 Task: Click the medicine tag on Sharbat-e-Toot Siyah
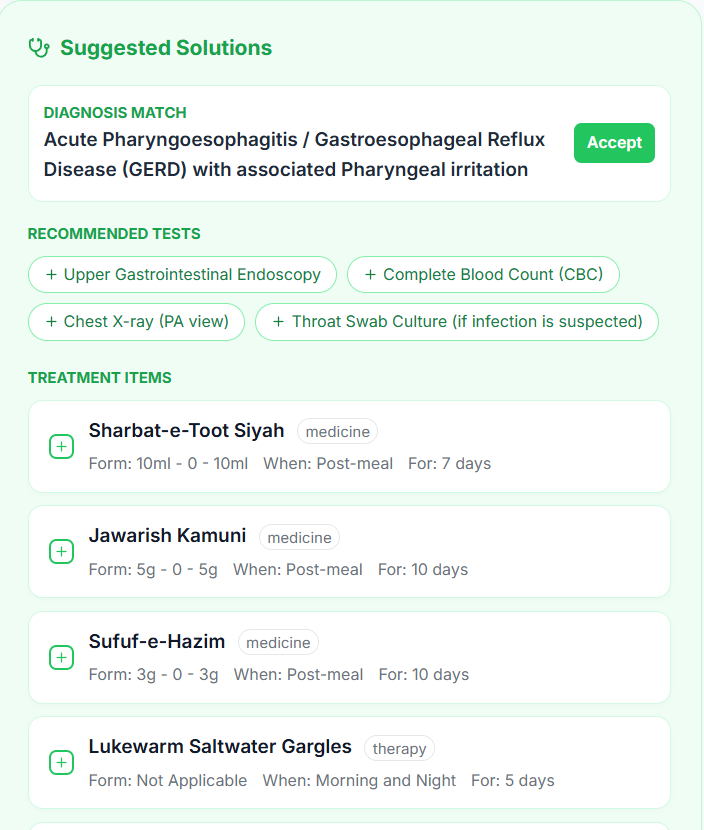(337, 432)
